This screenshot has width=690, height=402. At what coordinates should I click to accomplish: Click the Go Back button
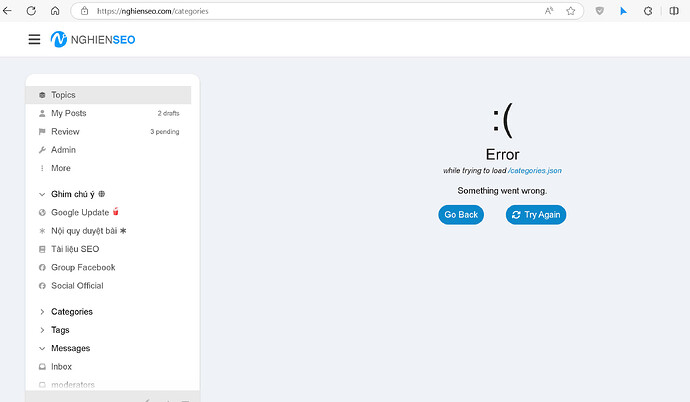pos(461,215)
